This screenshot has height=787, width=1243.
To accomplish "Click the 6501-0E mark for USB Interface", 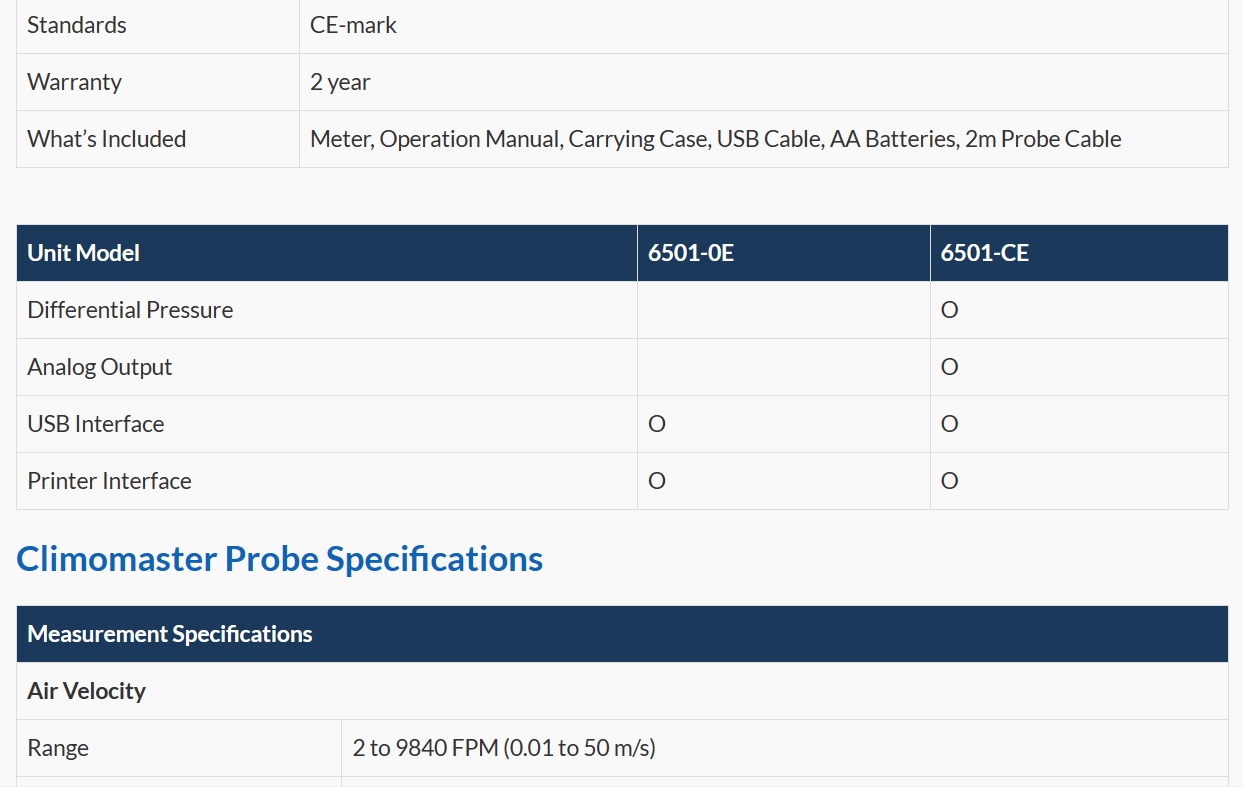I will 656,424.
